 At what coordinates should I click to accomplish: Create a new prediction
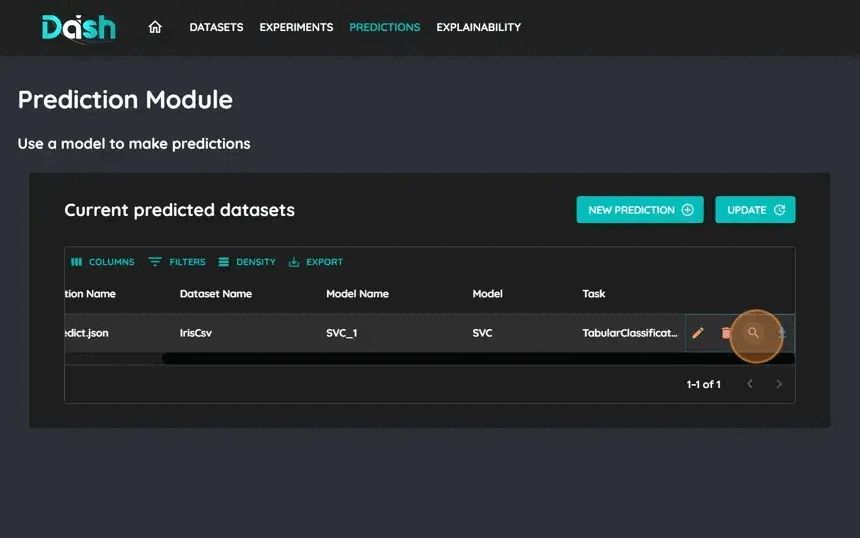click(x=640, y=209)
